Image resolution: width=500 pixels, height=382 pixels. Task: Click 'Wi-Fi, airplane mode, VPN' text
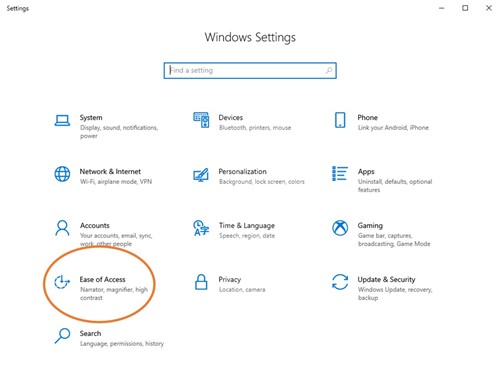pyautogui.click(x=116, y=182)
